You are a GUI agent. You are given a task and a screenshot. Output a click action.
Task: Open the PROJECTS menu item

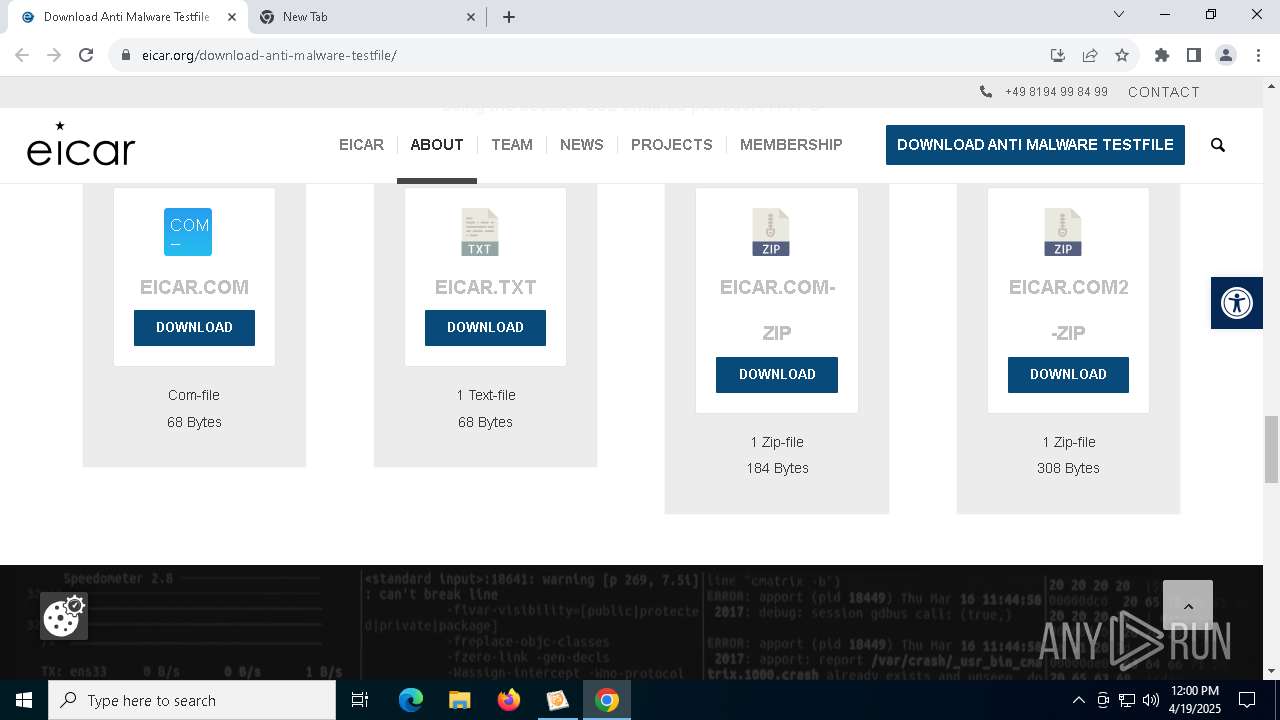pos(672,145)
